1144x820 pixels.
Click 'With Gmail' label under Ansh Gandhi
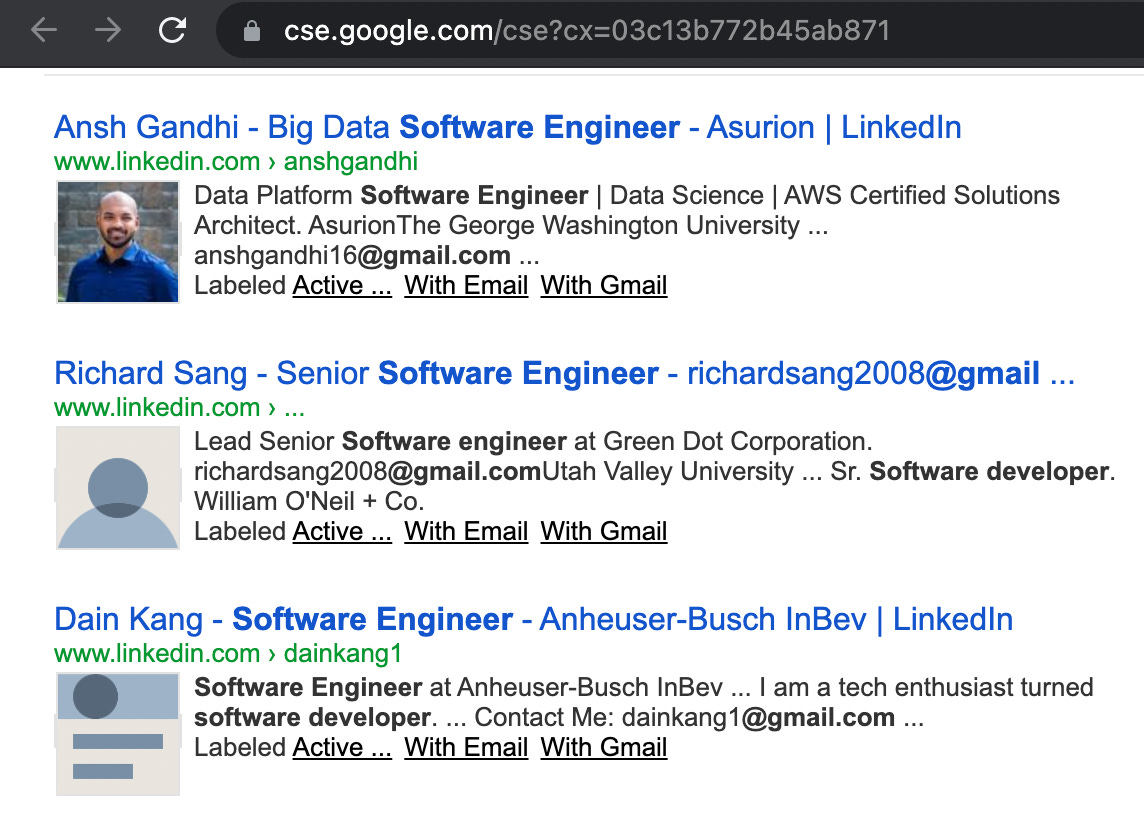(x=603, y=285)
